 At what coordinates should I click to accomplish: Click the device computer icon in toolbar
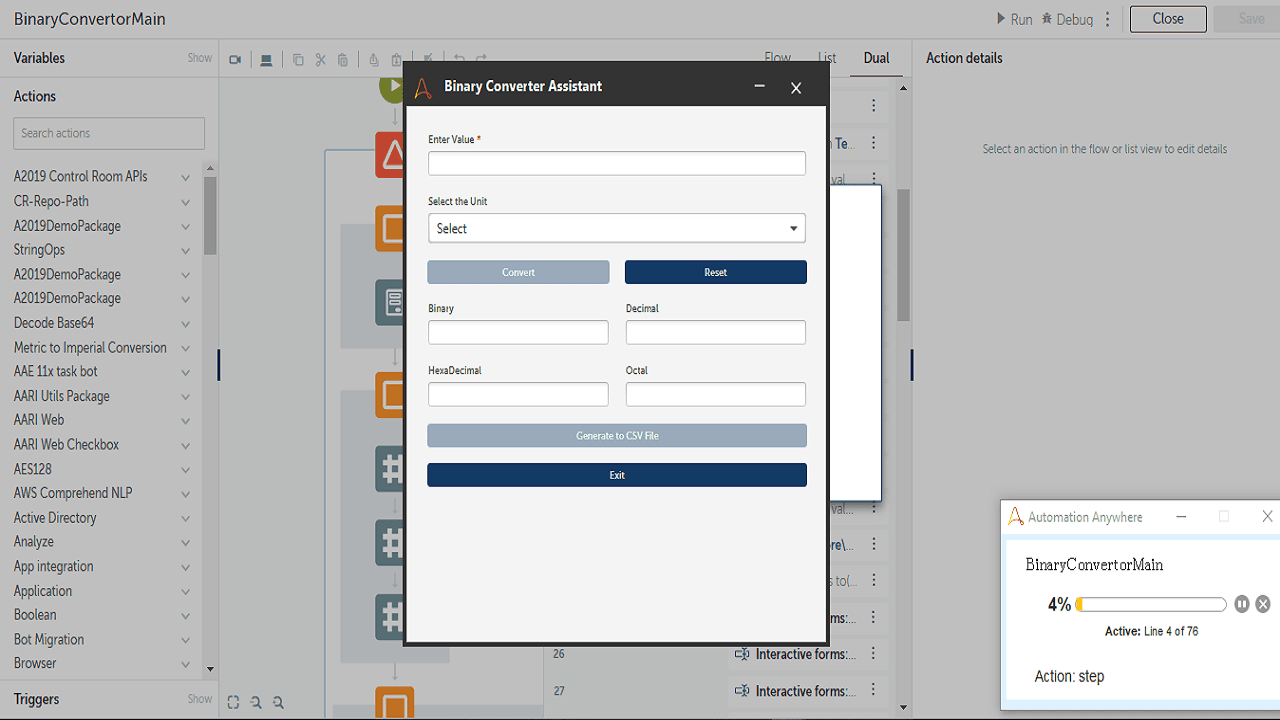pyautogui.click(x=266, y=60)
